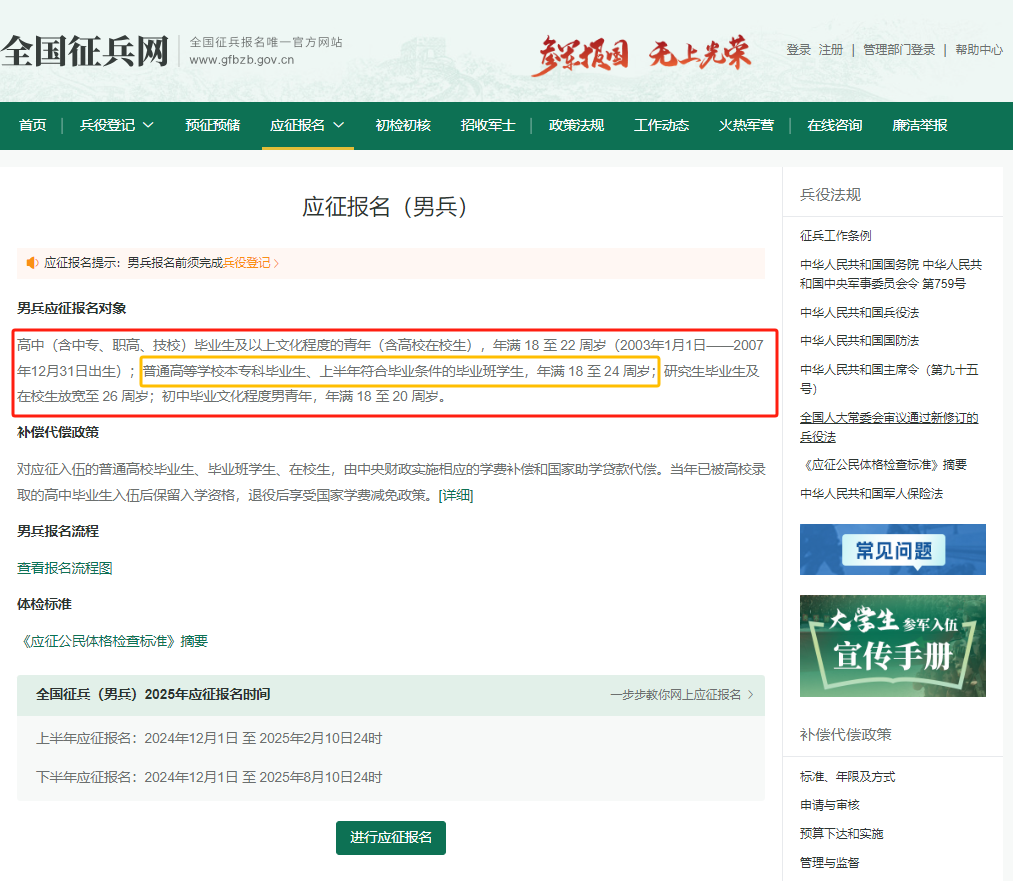This screenshot has height=881, width=1013.
Task: Switch to the 首页 tab
Action: pos(31,125)
